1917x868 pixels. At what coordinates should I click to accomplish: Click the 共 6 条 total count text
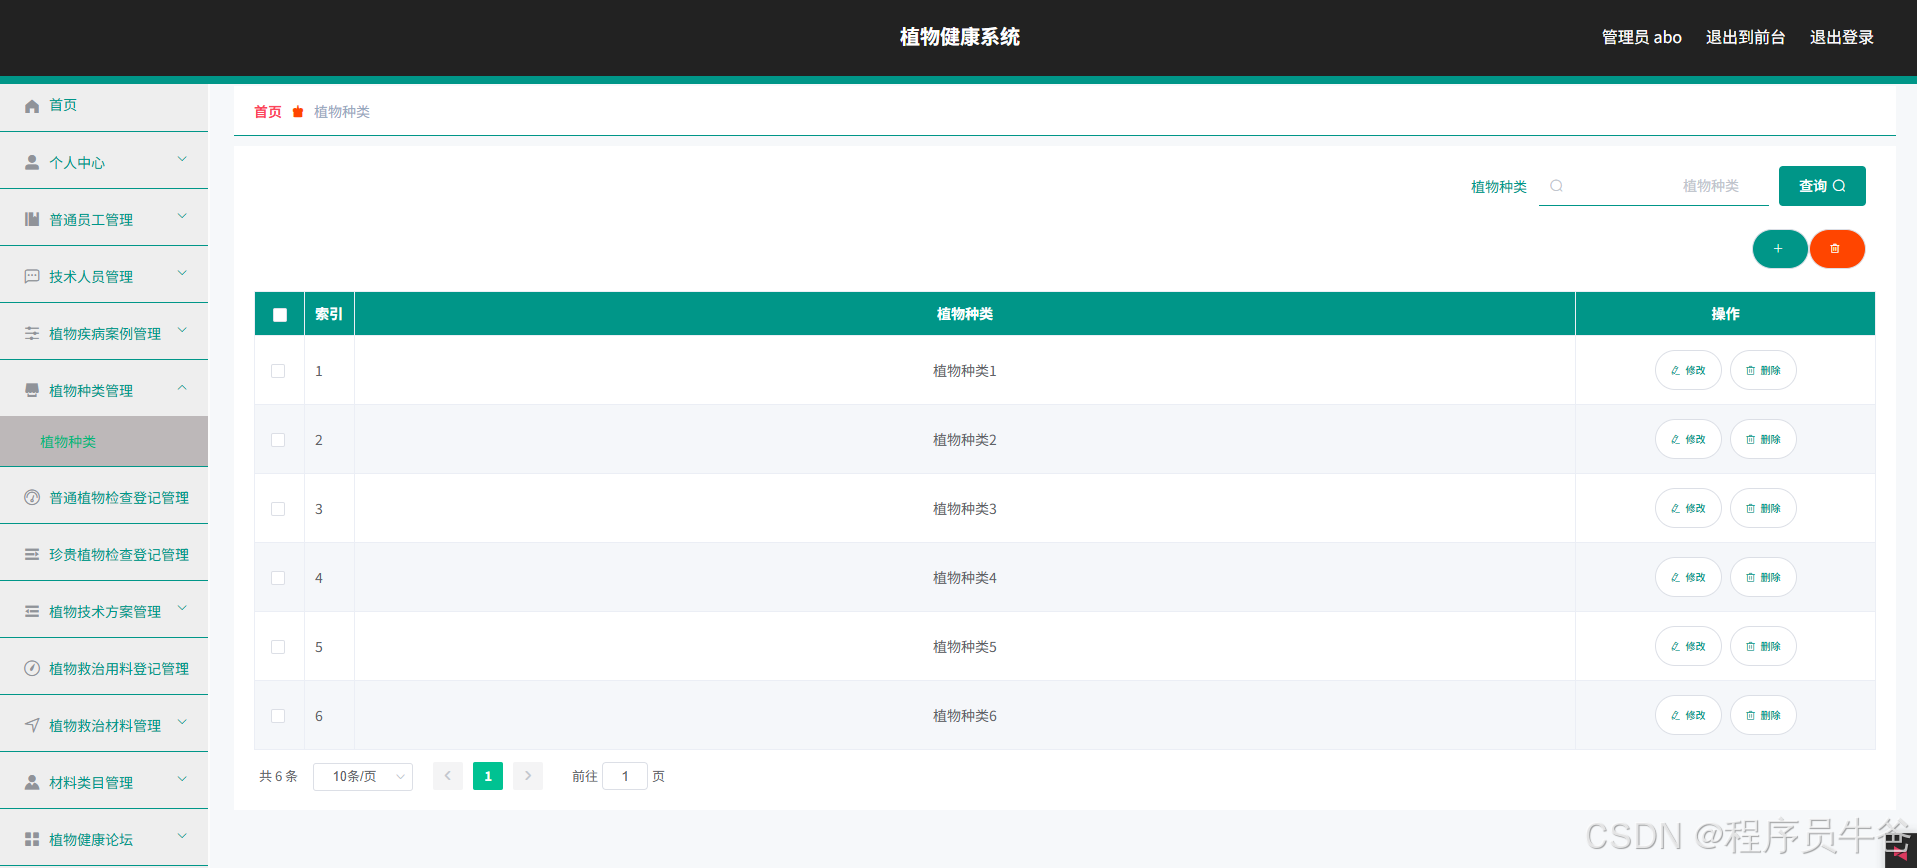278,776
